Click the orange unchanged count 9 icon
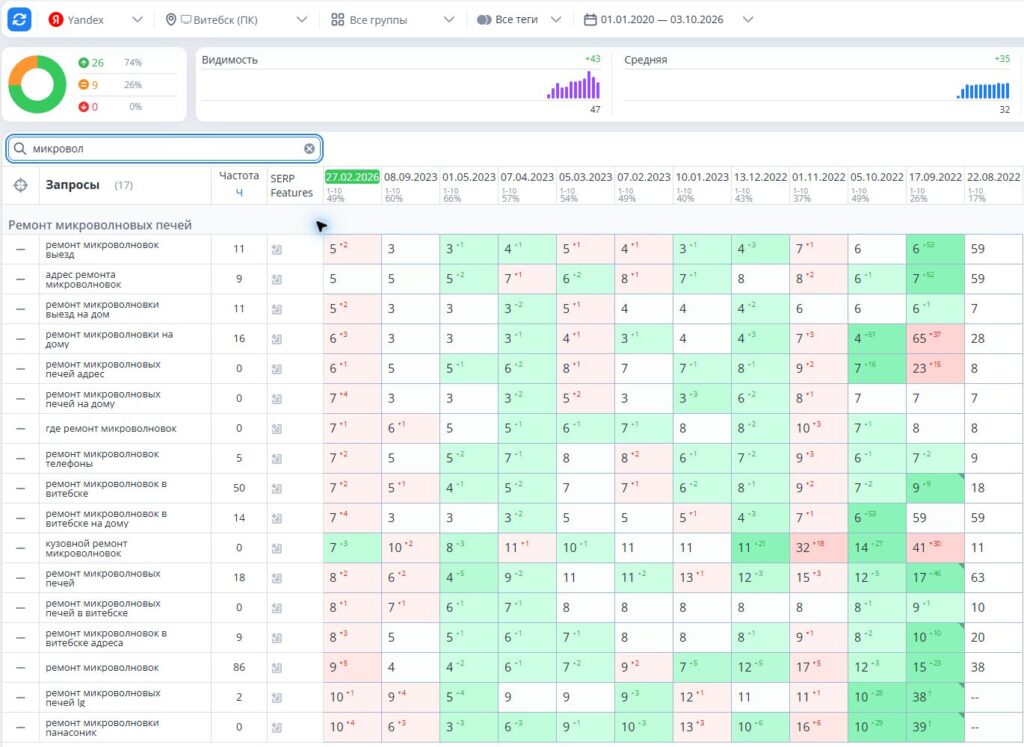The image size is (1024, 747). click(84, 85)
